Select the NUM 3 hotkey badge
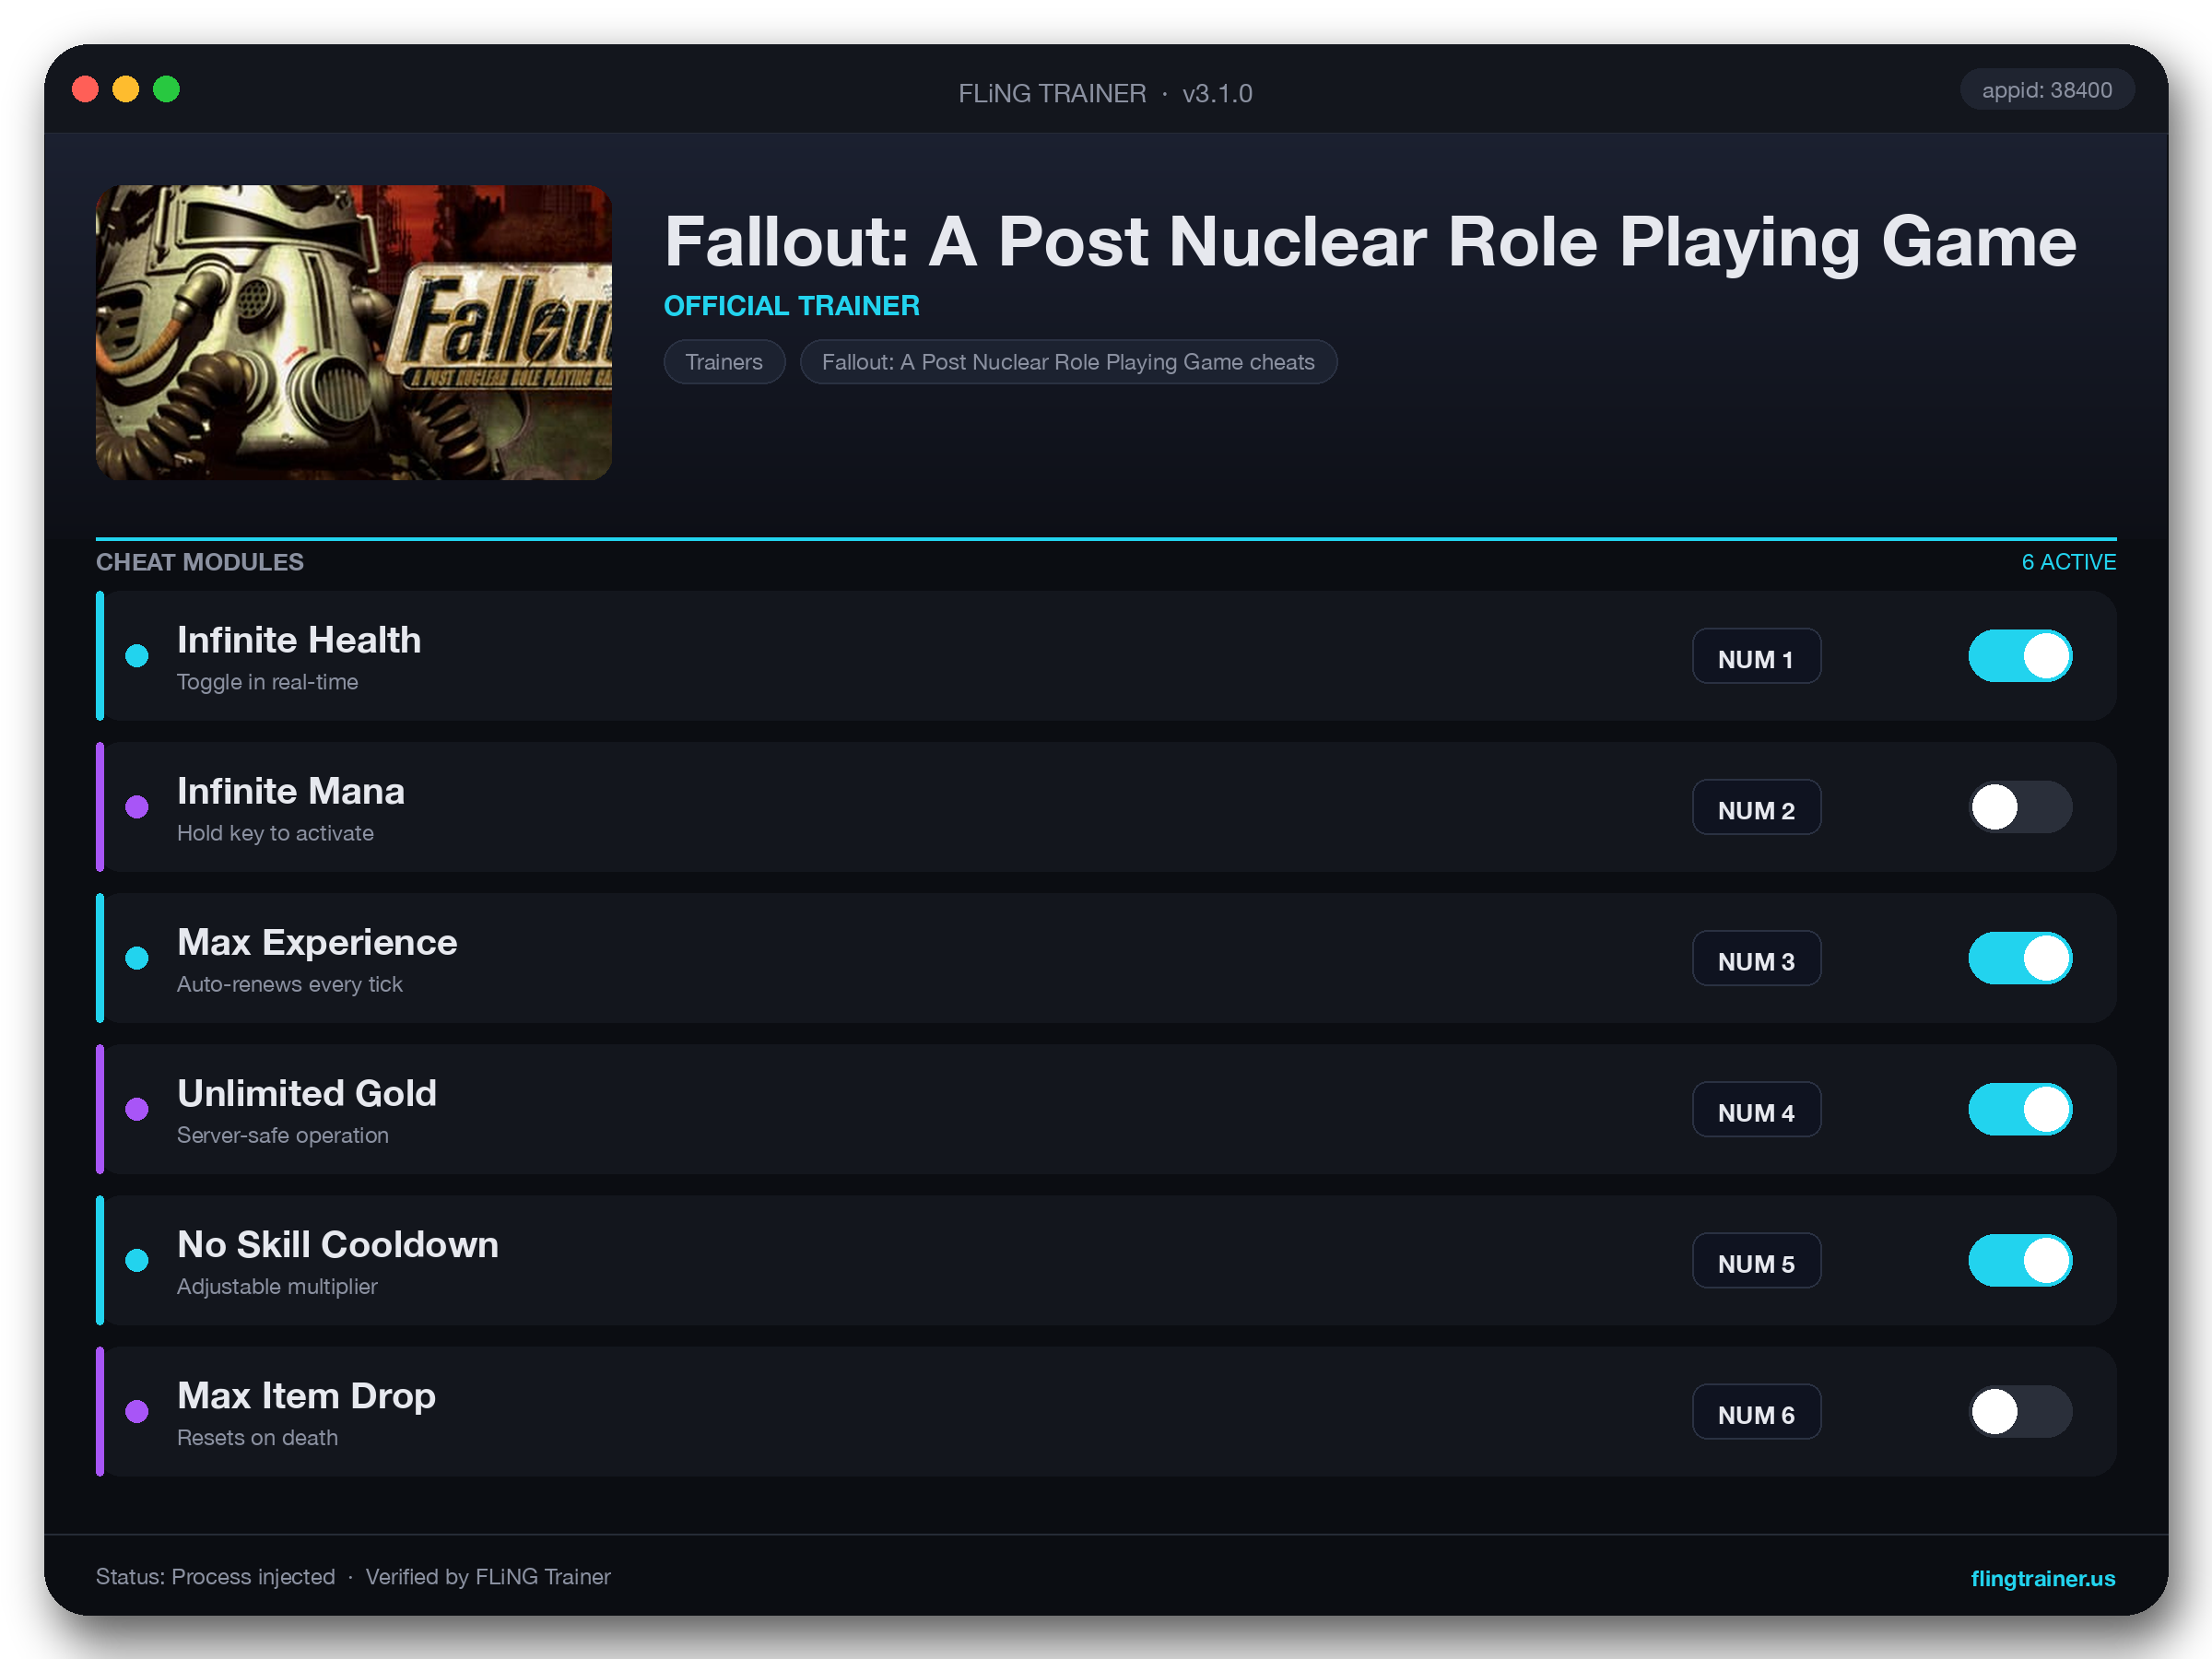Image resolution: width=2212 pixels, height=1659 pixels. [x=1756, y=958]
